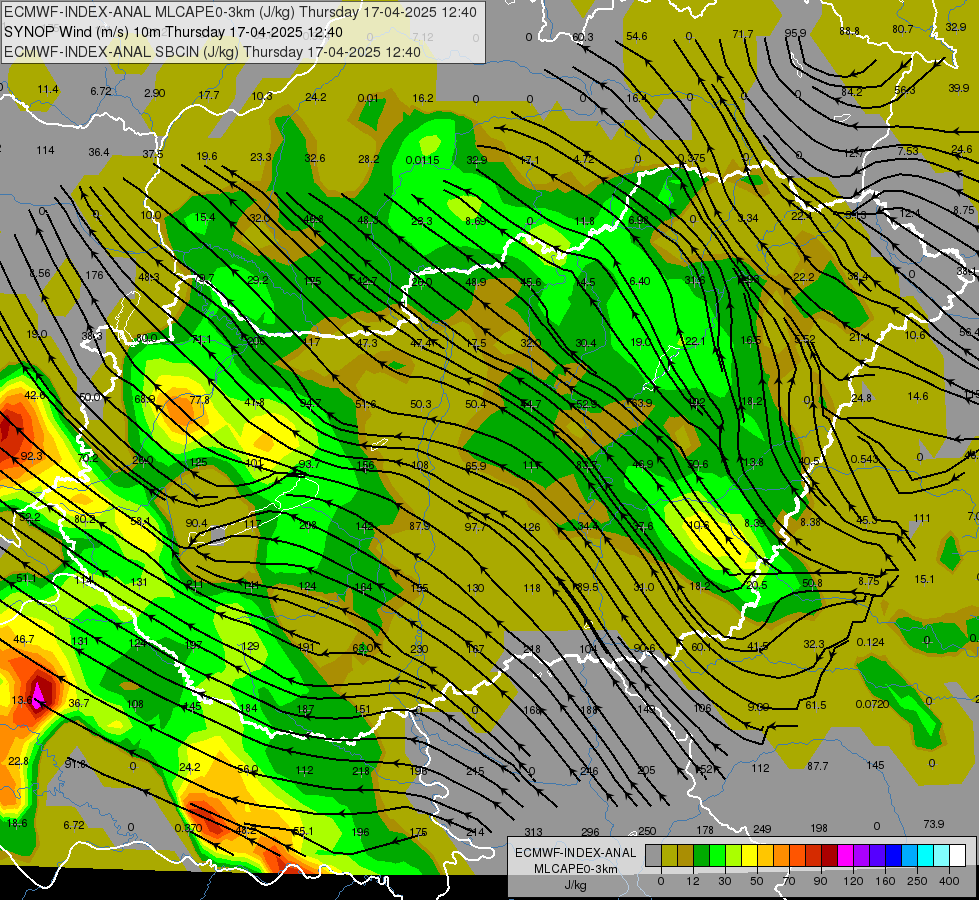Screen dimensions: 979x900
Task: Click the map value '93.7'
Action: tap(309, 464)
